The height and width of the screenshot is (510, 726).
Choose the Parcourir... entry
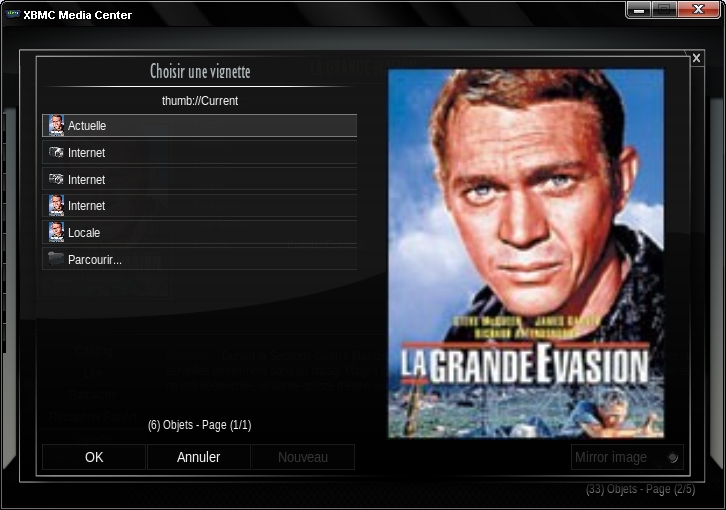[200, 259]
